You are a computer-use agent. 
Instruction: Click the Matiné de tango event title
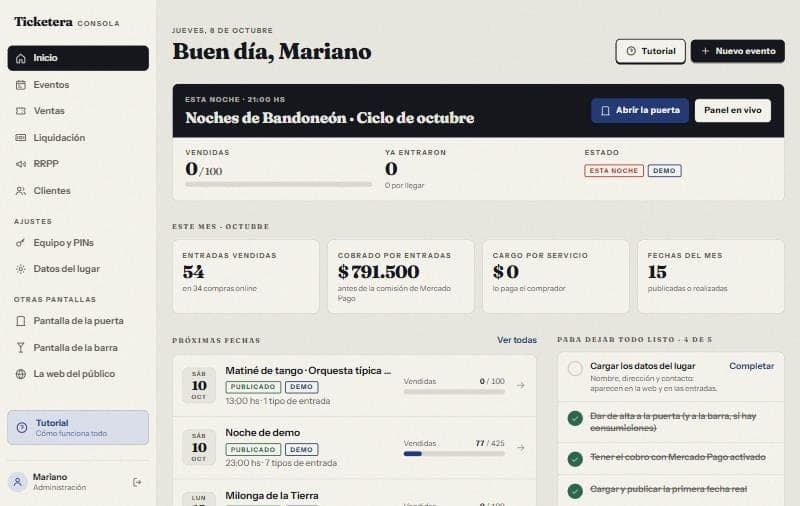coord(308,371)
